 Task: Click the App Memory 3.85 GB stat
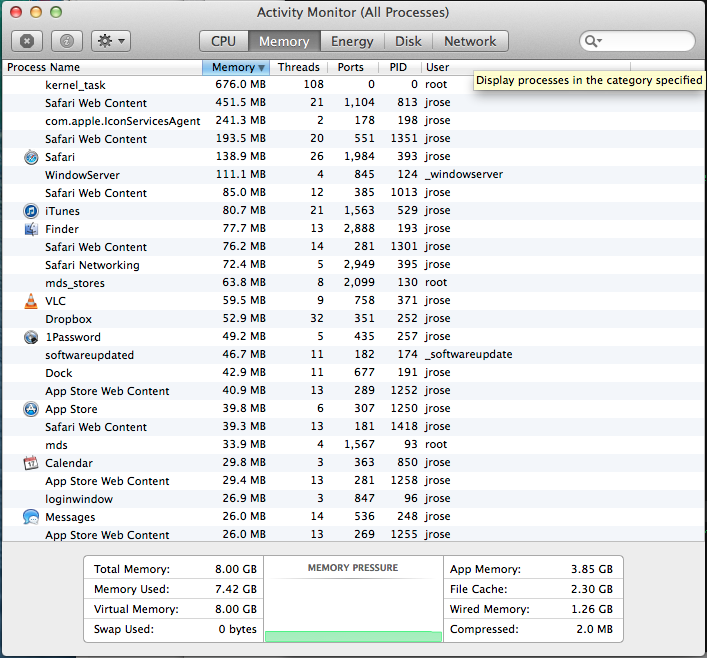click(533, 569)
